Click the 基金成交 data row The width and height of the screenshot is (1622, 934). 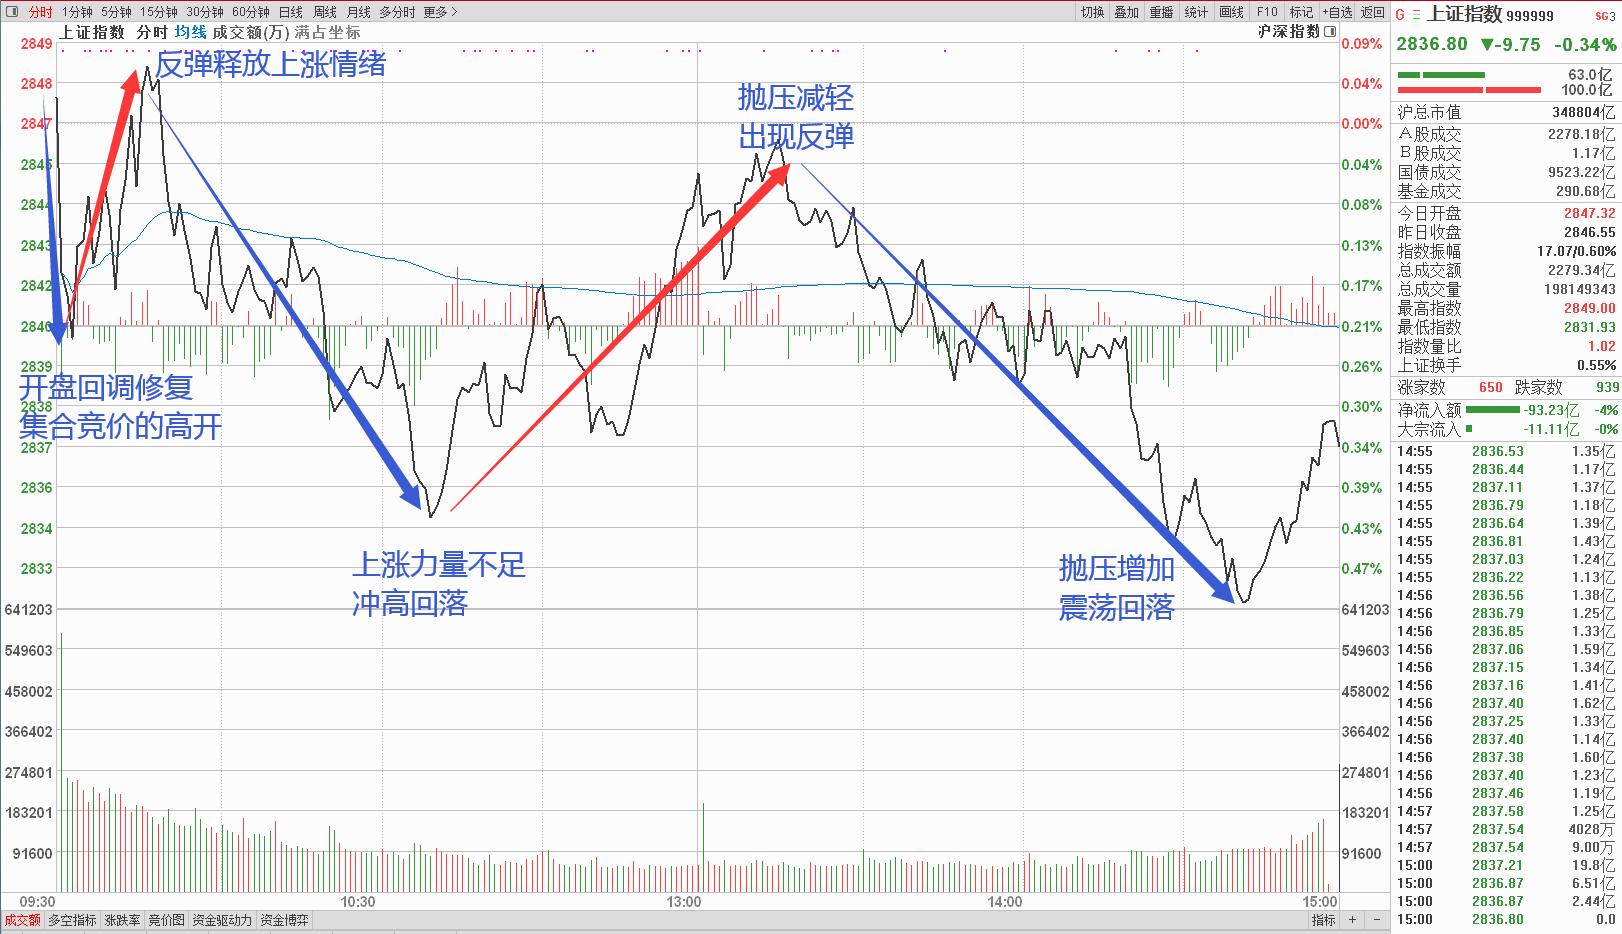pos(1506,191)
